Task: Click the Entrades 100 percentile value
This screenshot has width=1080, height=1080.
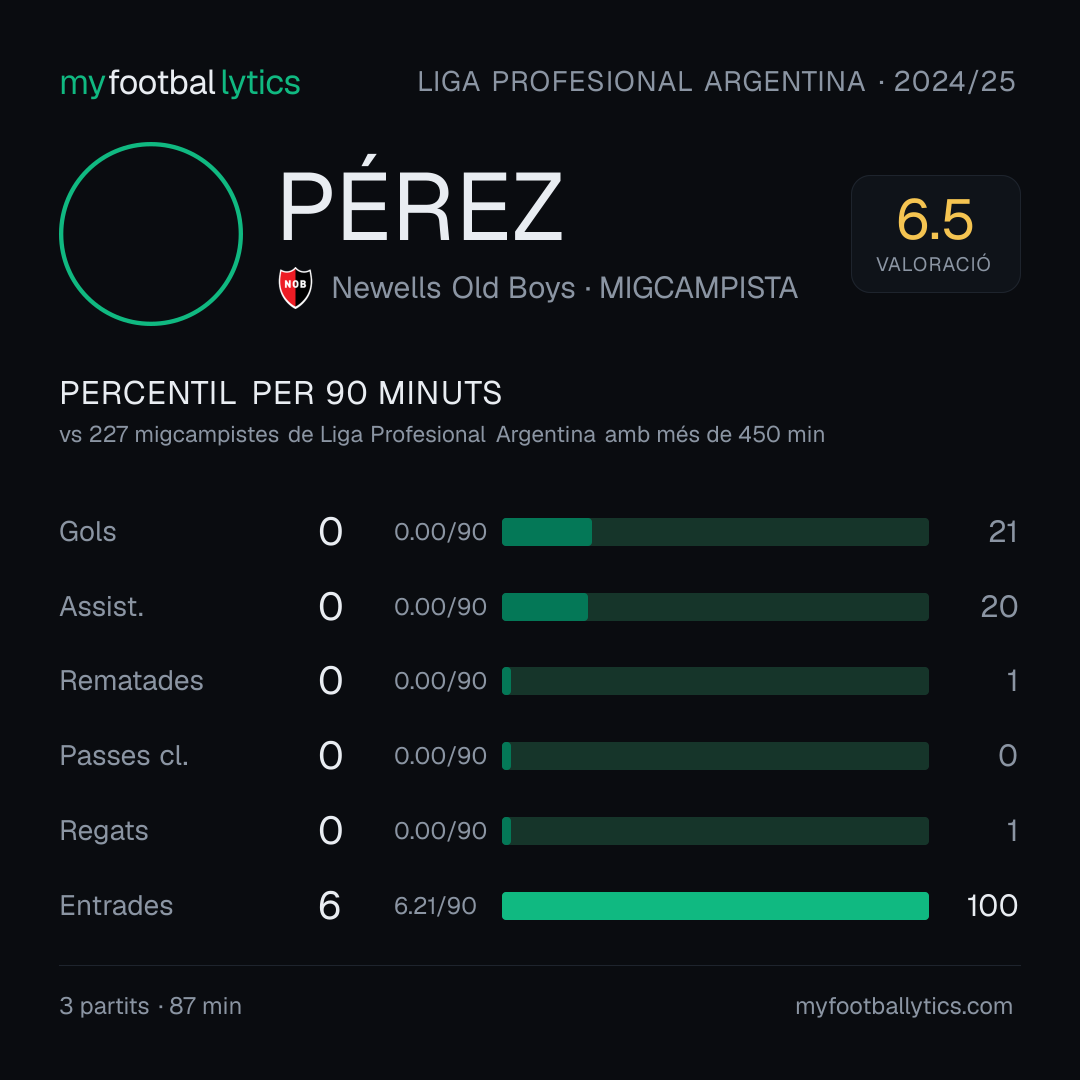Action: [x=992, y=906]
